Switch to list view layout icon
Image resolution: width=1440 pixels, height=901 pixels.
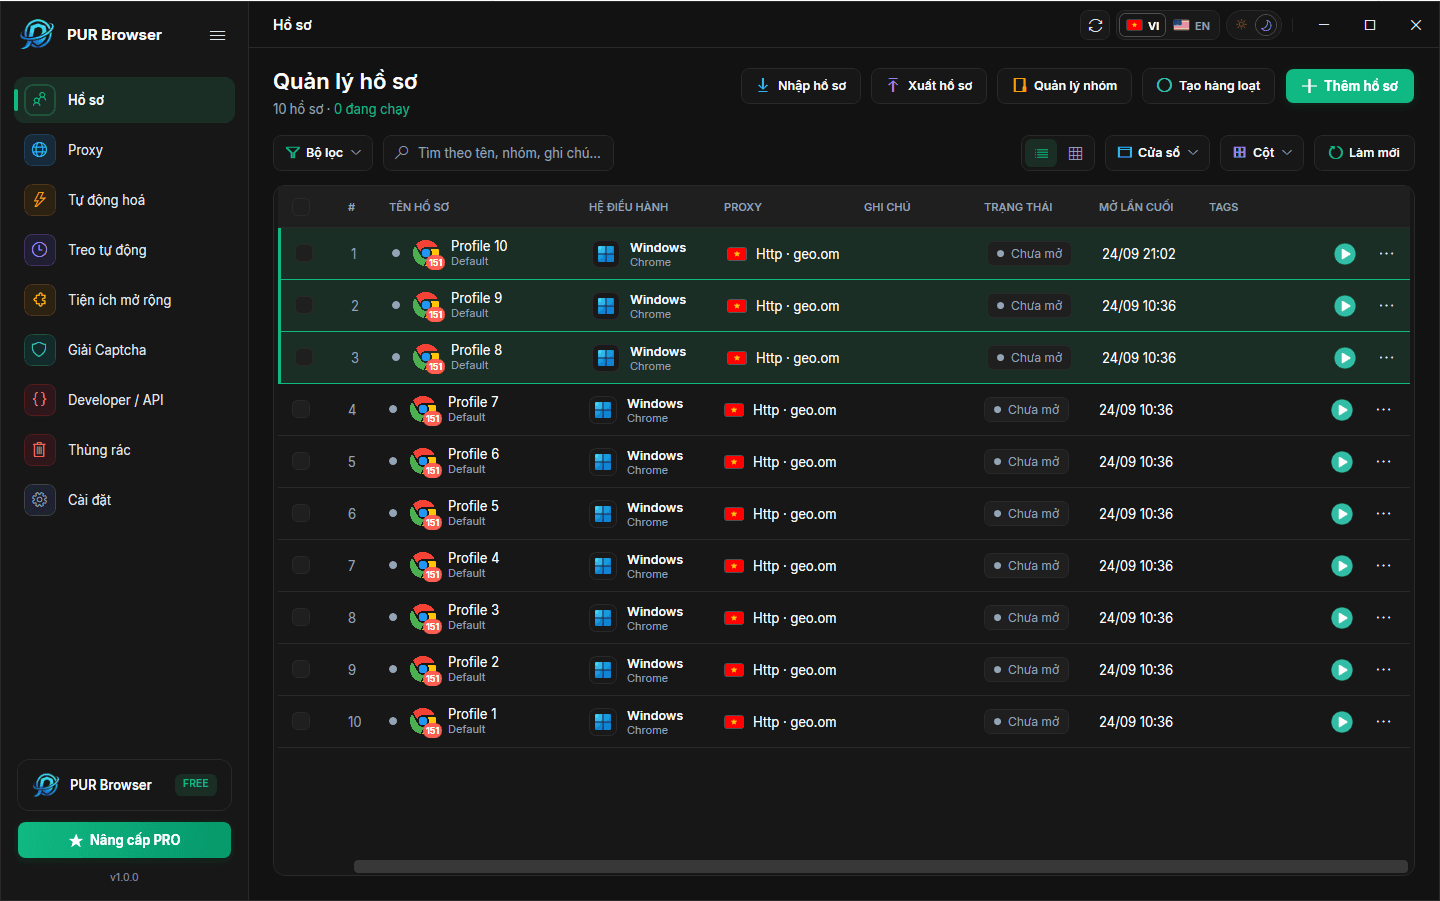point(1041,153)
